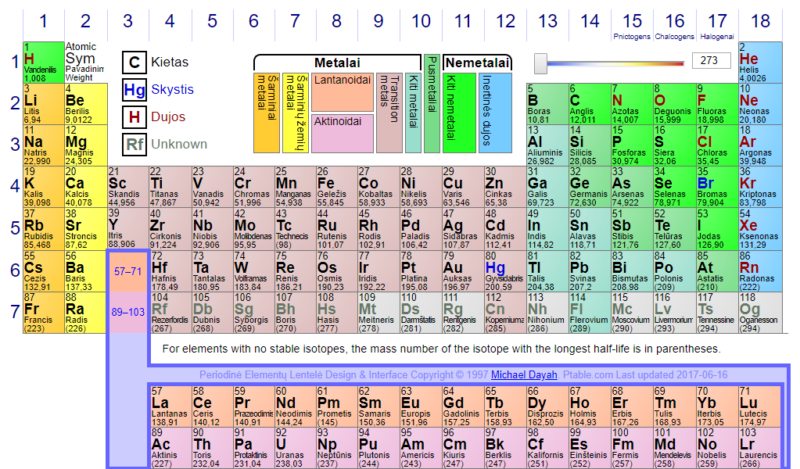The height and width of the screenshot is (469, 800).
Task: Click the Helium (He) element cell
Action: (x=756, y=64)
